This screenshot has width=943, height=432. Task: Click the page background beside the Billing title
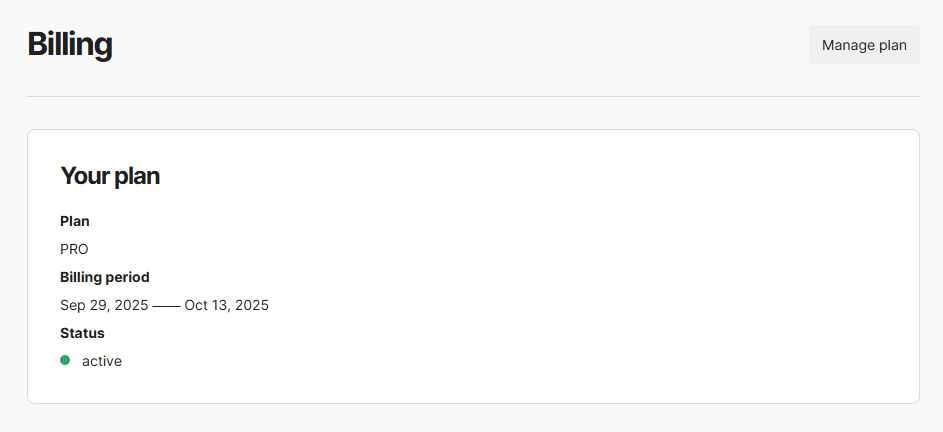(450, 45)
